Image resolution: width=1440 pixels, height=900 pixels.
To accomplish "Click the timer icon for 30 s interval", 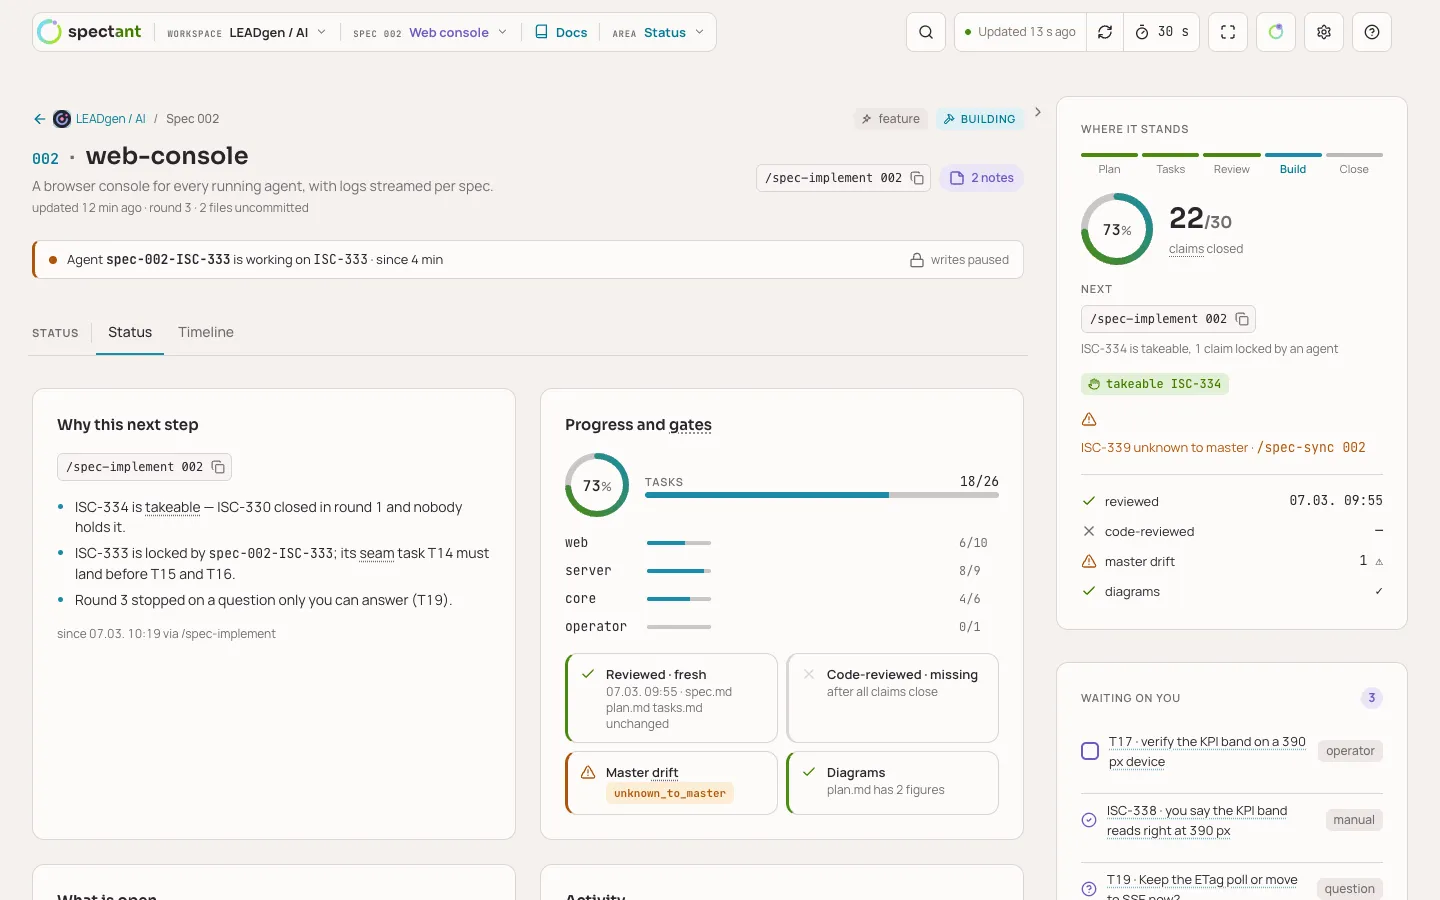I will click(x=1142, y=32).
